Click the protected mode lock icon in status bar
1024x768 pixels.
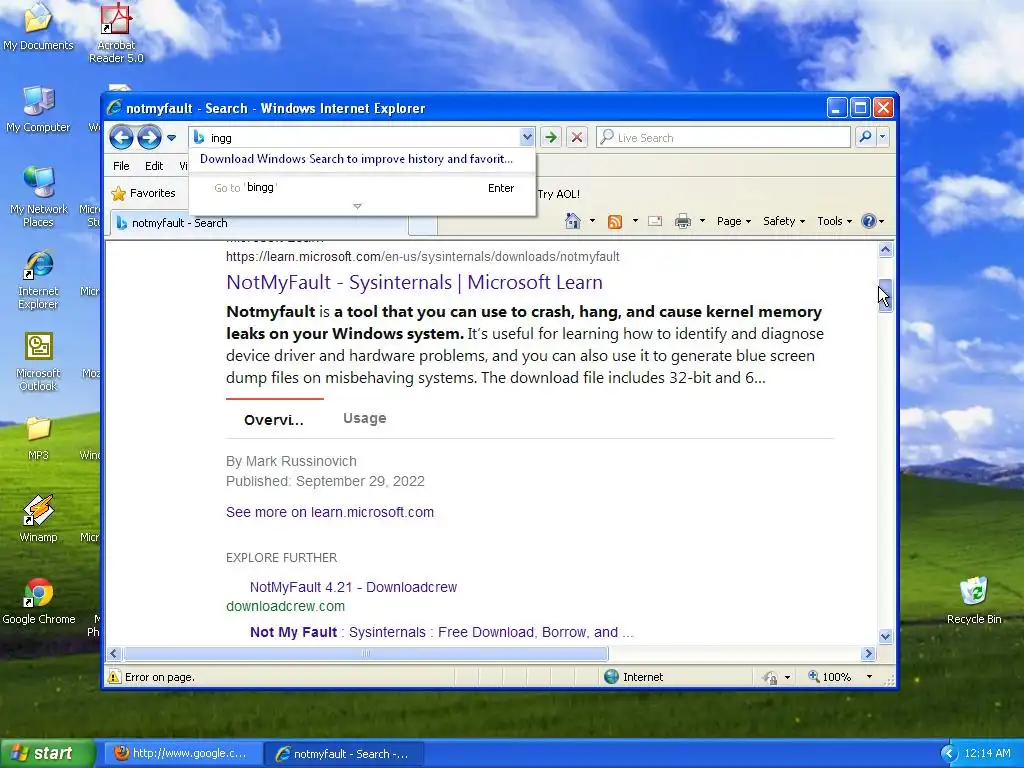click(x=771, y=677)
